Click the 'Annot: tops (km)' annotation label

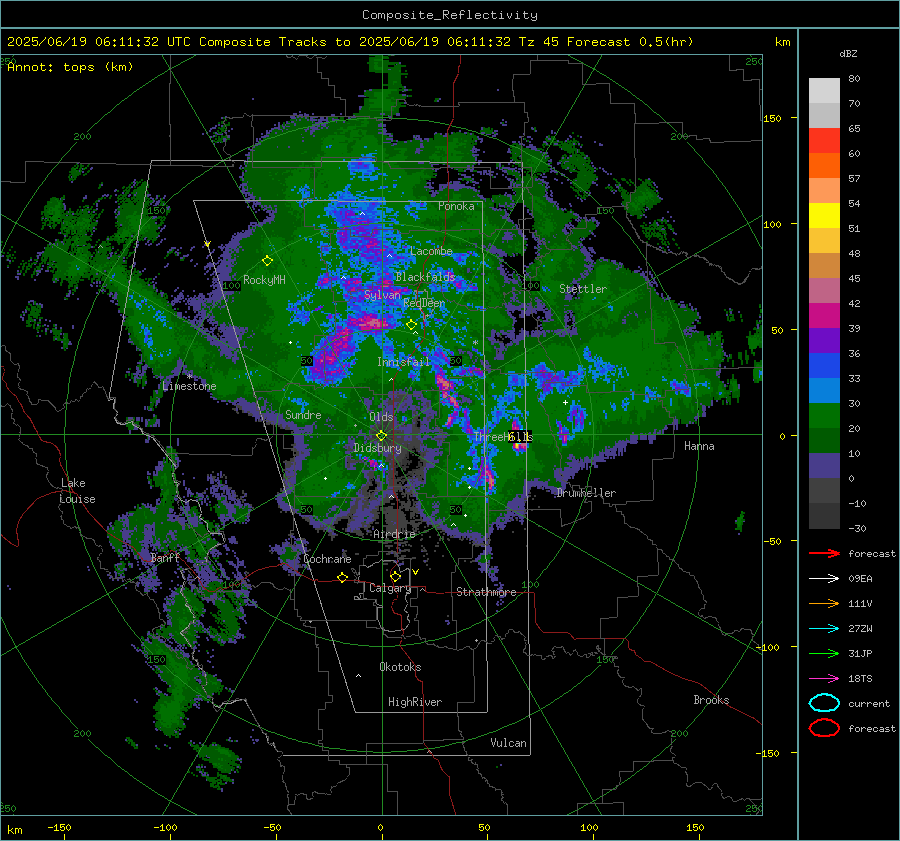[70, 67]
